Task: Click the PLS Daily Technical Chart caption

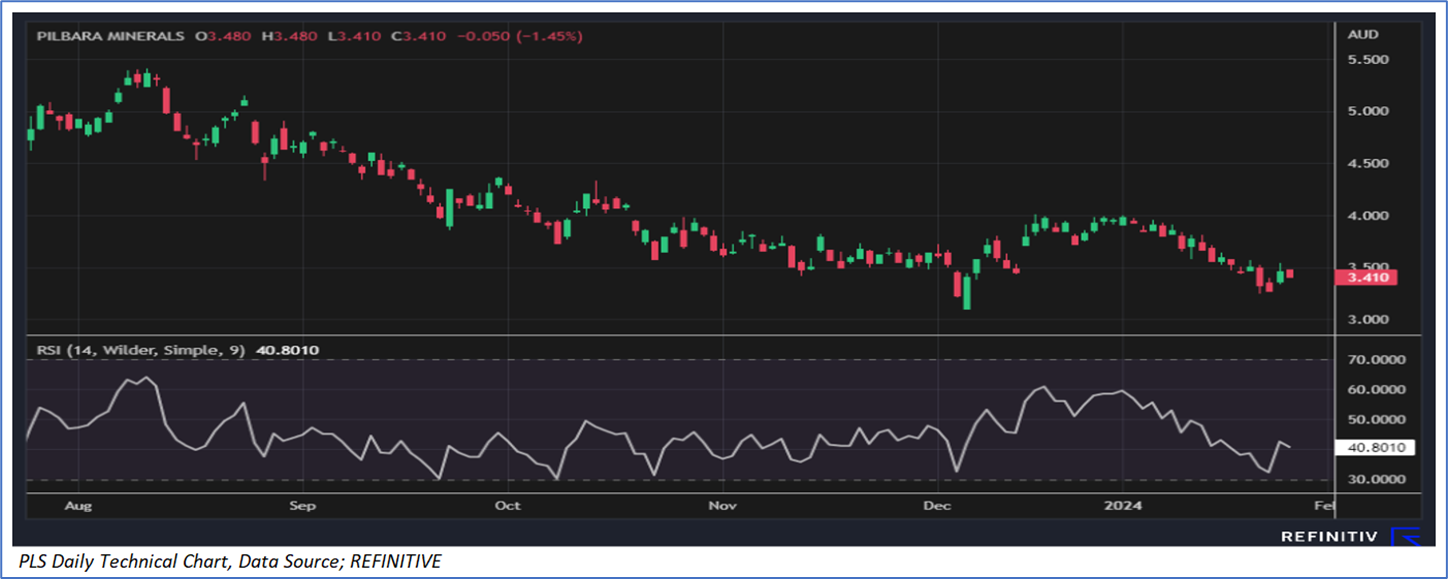Action: click(x=229, y=562)
